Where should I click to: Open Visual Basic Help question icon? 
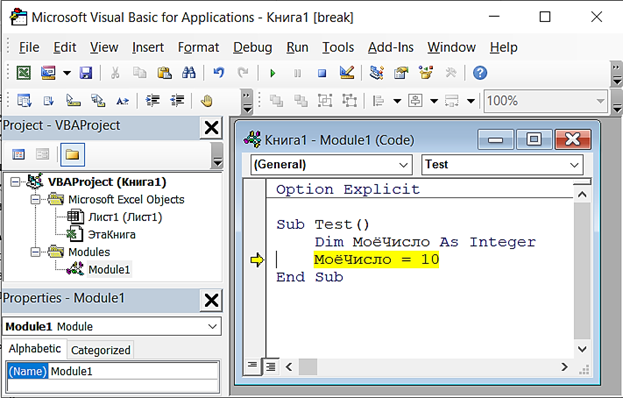pyautogui.click(x=480, y=73)
